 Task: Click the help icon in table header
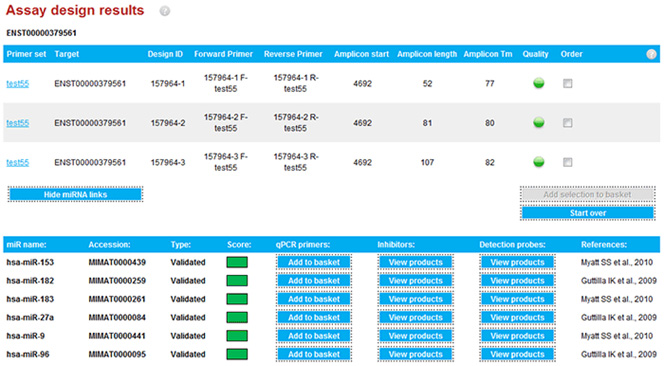[x=651, y=54]
